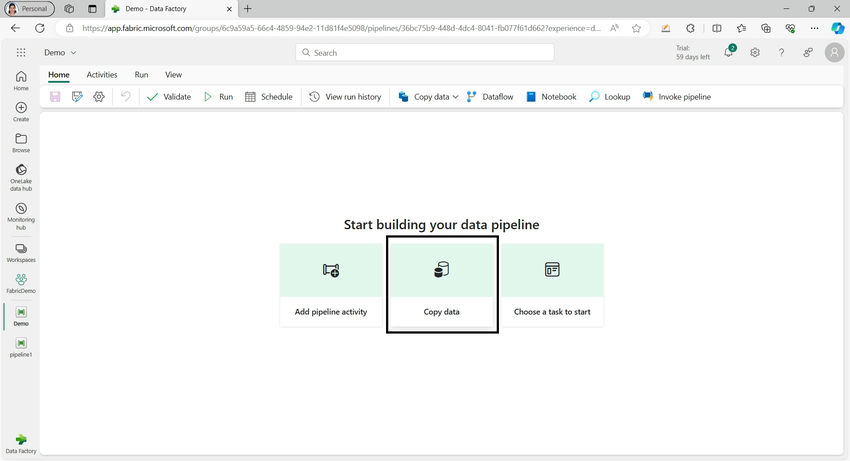The width and height of the screenshot is (850, 461).
Task: Switch to the View ribbon tab
Action: click(x=173, y=75)
